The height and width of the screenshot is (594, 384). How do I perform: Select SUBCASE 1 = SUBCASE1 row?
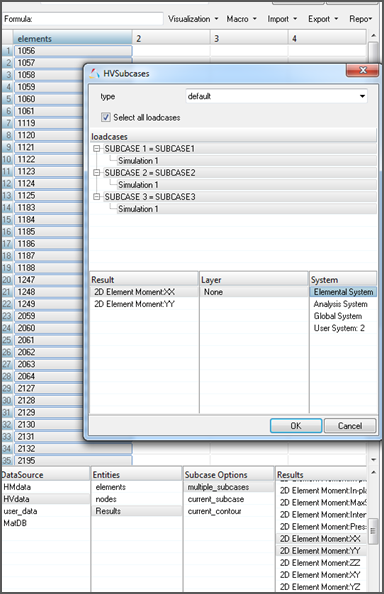240,148
